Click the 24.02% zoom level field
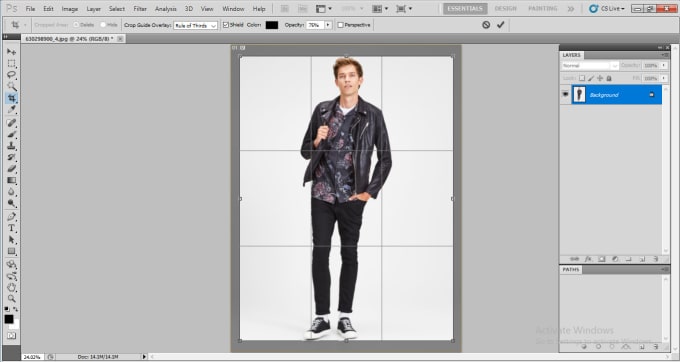This screenshot has height=362, width=680. [x=32, y=357]
